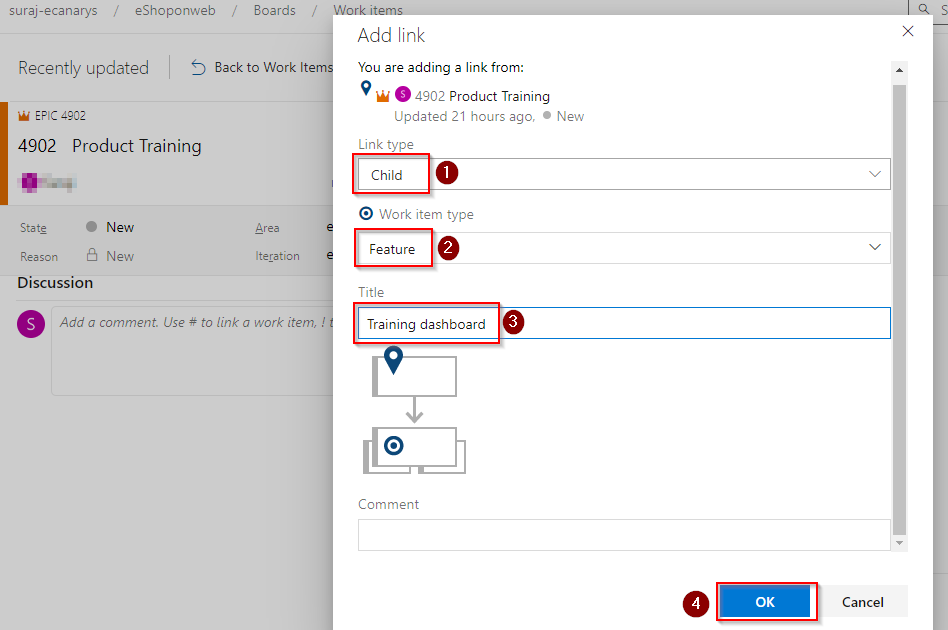
Task: Click the Comment input field
Action: (624, 535)
